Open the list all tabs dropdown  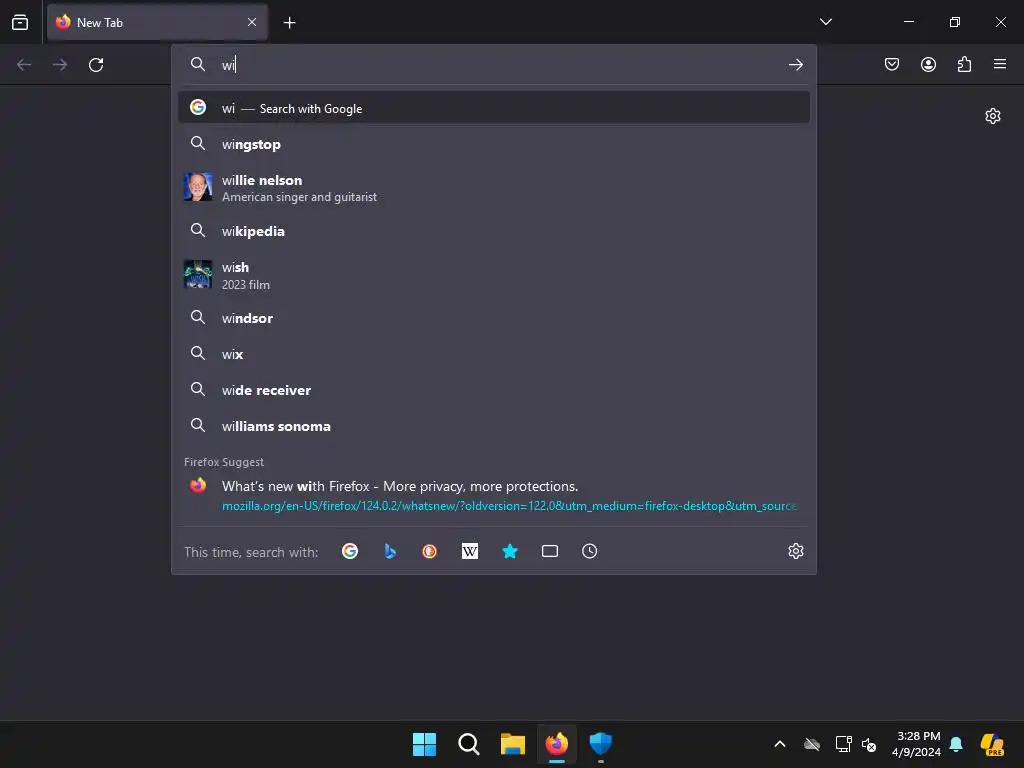click(x=825, y=22)
